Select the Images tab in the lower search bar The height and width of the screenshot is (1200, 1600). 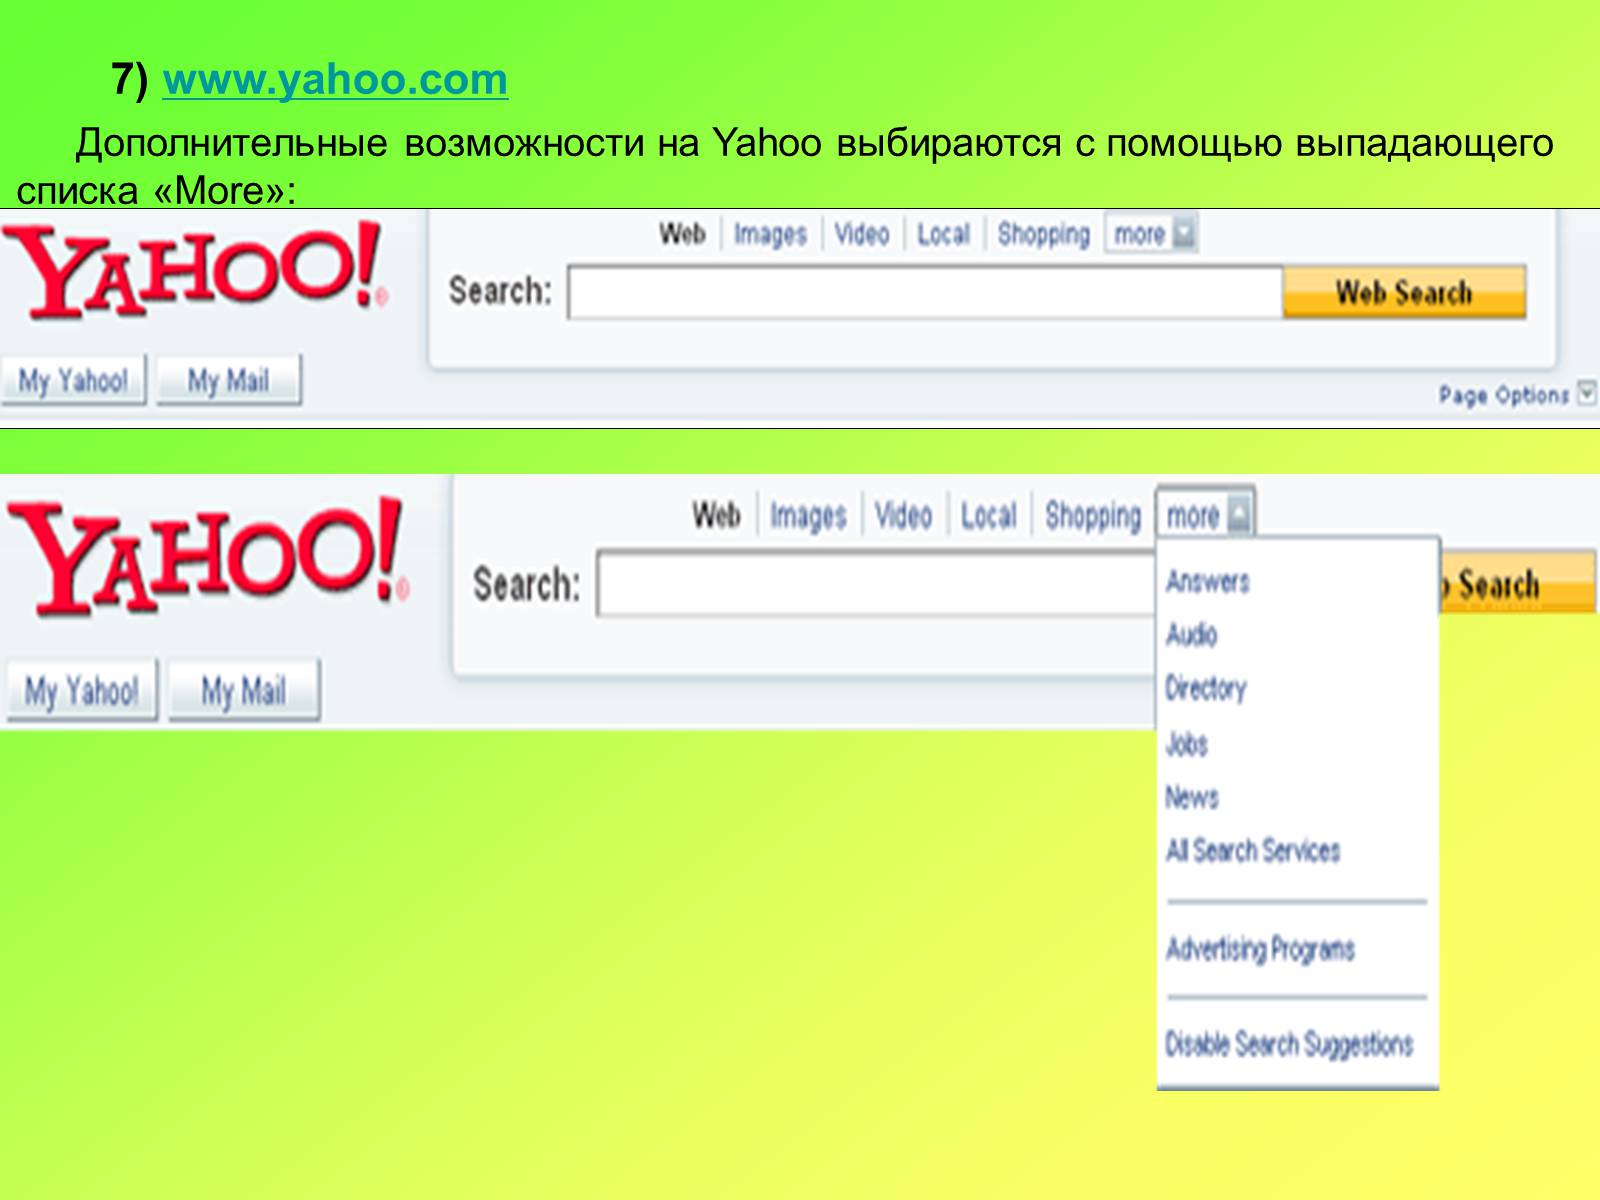[808, 516]
